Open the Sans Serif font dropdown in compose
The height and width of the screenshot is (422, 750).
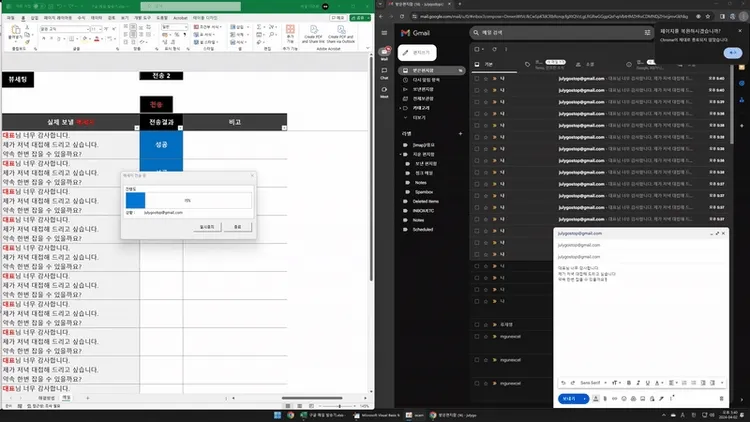[x=590, y=382]
